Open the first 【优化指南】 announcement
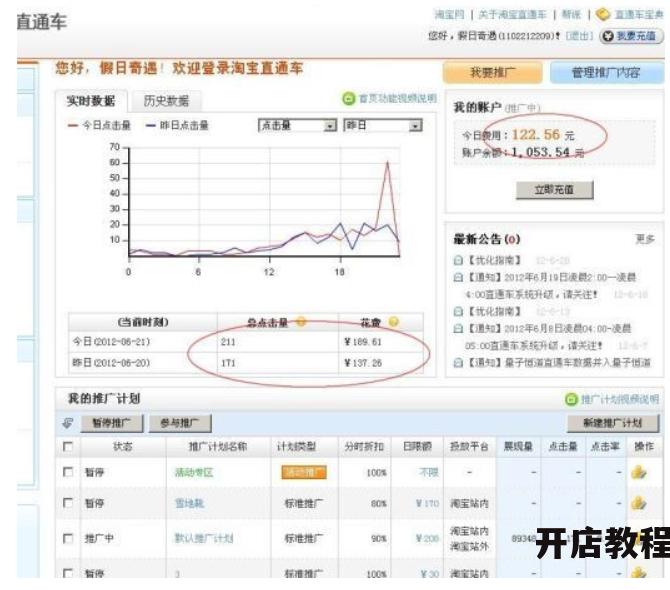Viewport: 670px width, 590px height. (494, 260)
